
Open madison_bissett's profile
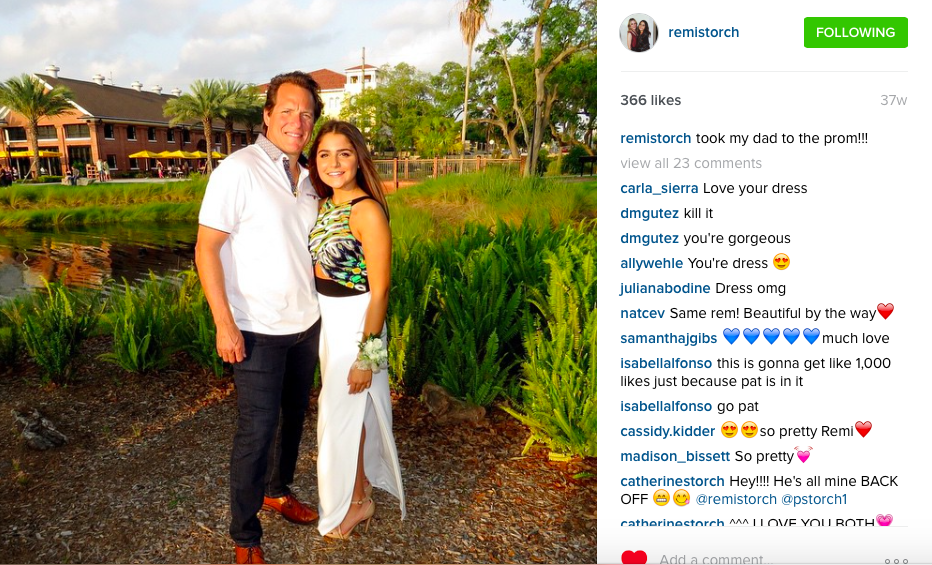(675, 456)
